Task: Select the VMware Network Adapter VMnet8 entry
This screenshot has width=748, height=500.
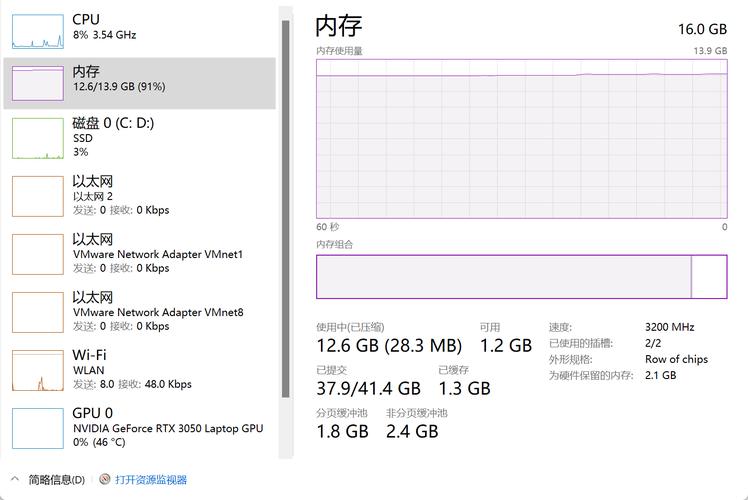Action: coord(158,312)
